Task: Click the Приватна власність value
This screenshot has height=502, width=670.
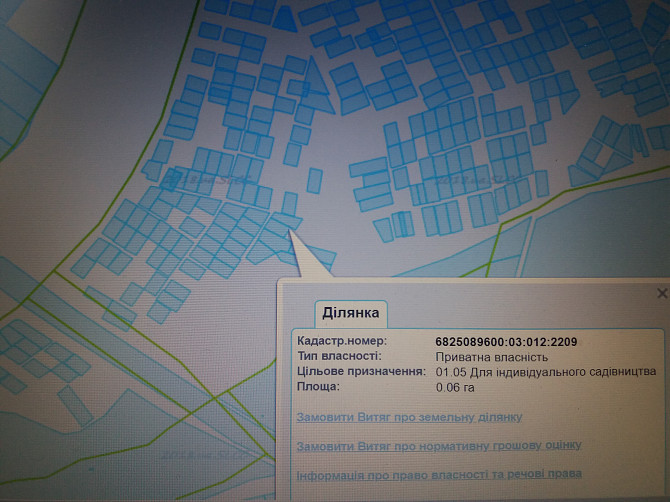Action: (492, 357)
